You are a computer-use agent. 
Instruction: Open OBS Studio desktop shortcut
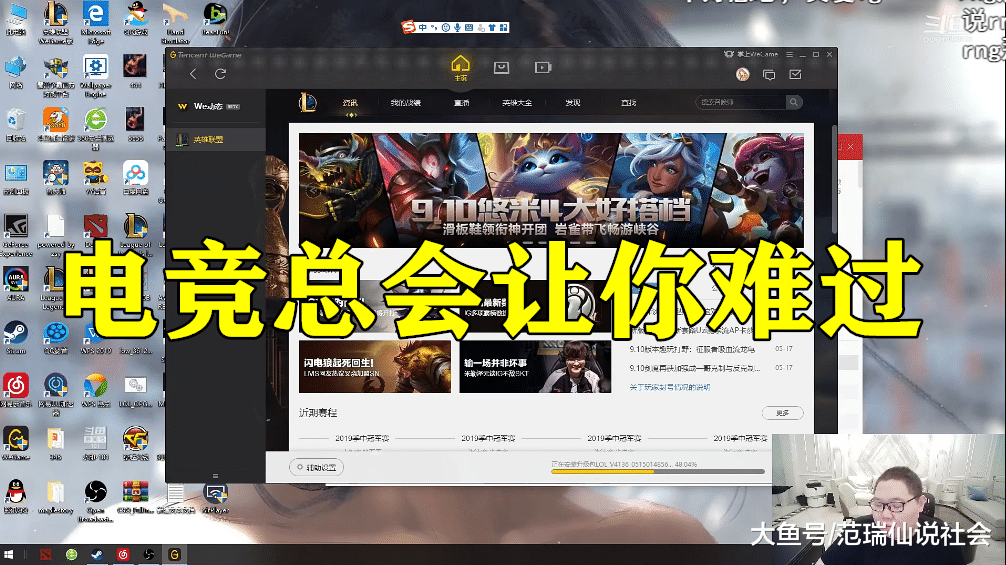(96, 500)
